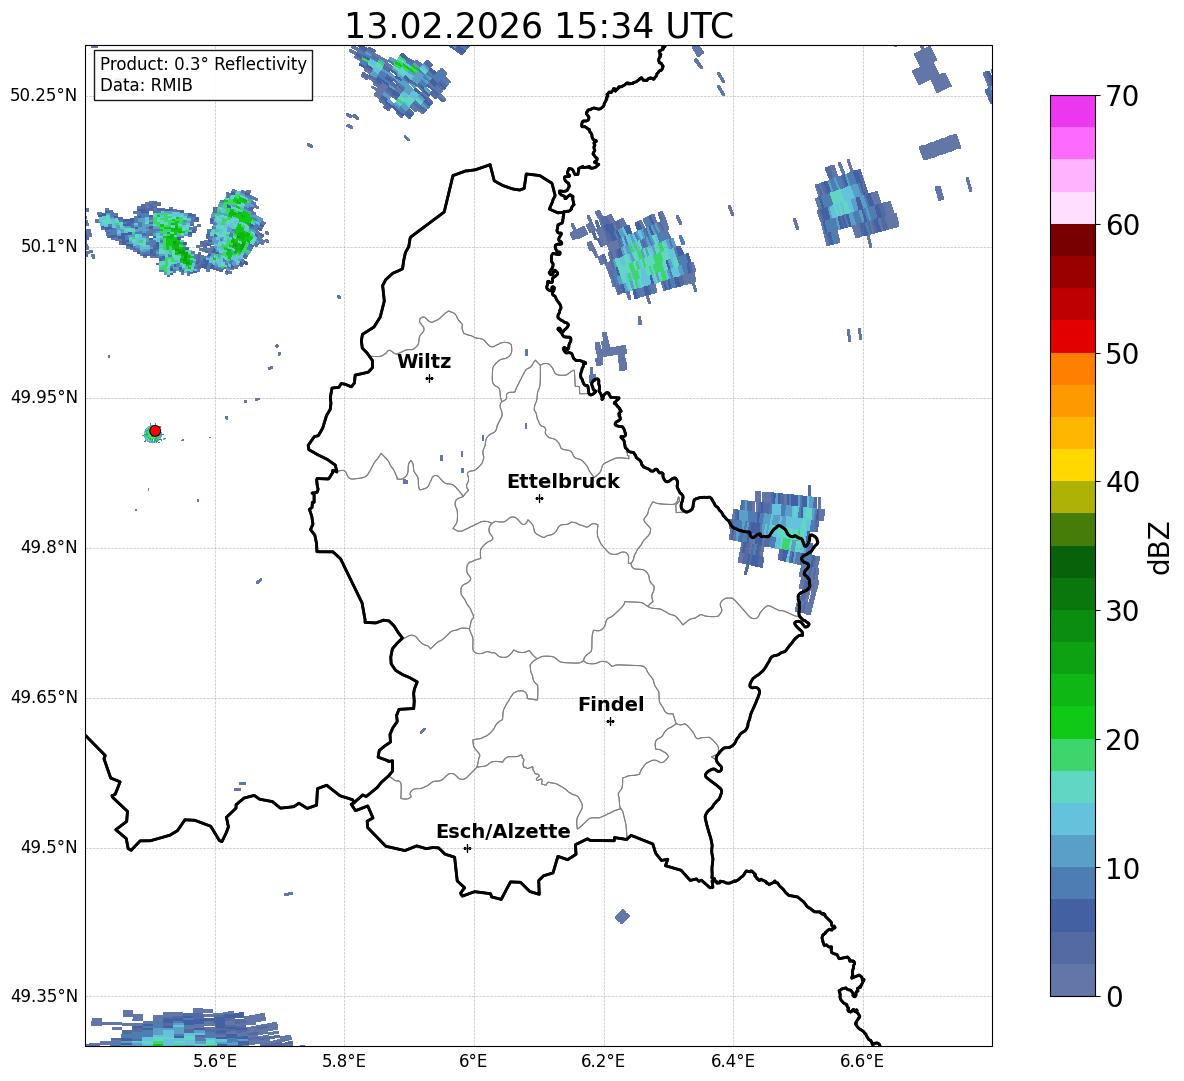This screenshot has height=1081, width=1184.
Task: Click the colorbar tick label 10
Action: coord(1121,869)
